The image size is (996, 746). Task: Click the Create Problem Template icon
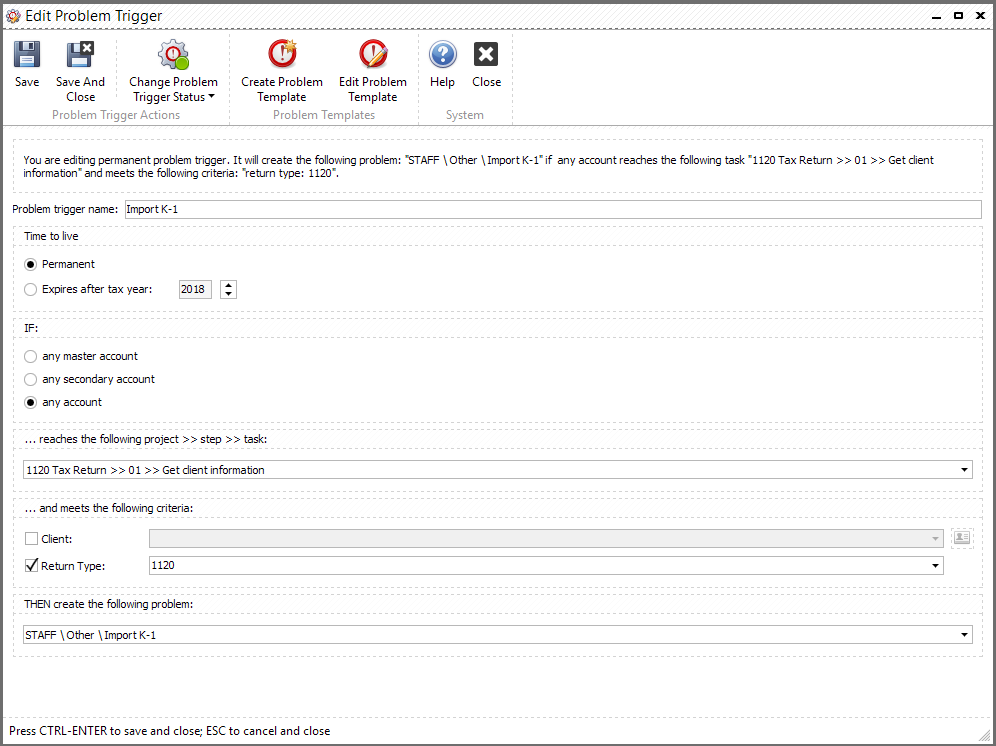[x=282, y=54]
